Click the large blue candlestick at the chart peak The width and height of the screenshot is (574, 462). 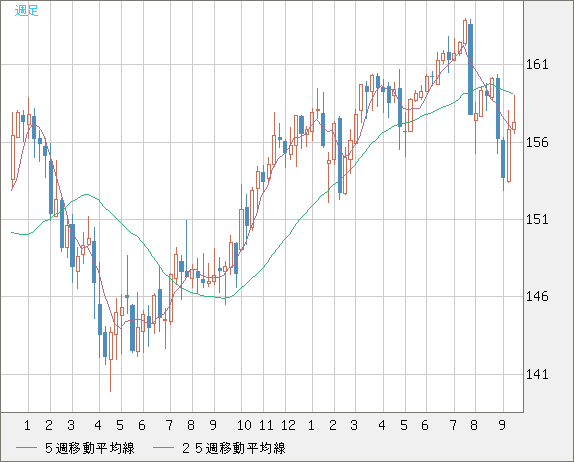tap(470, 69)
